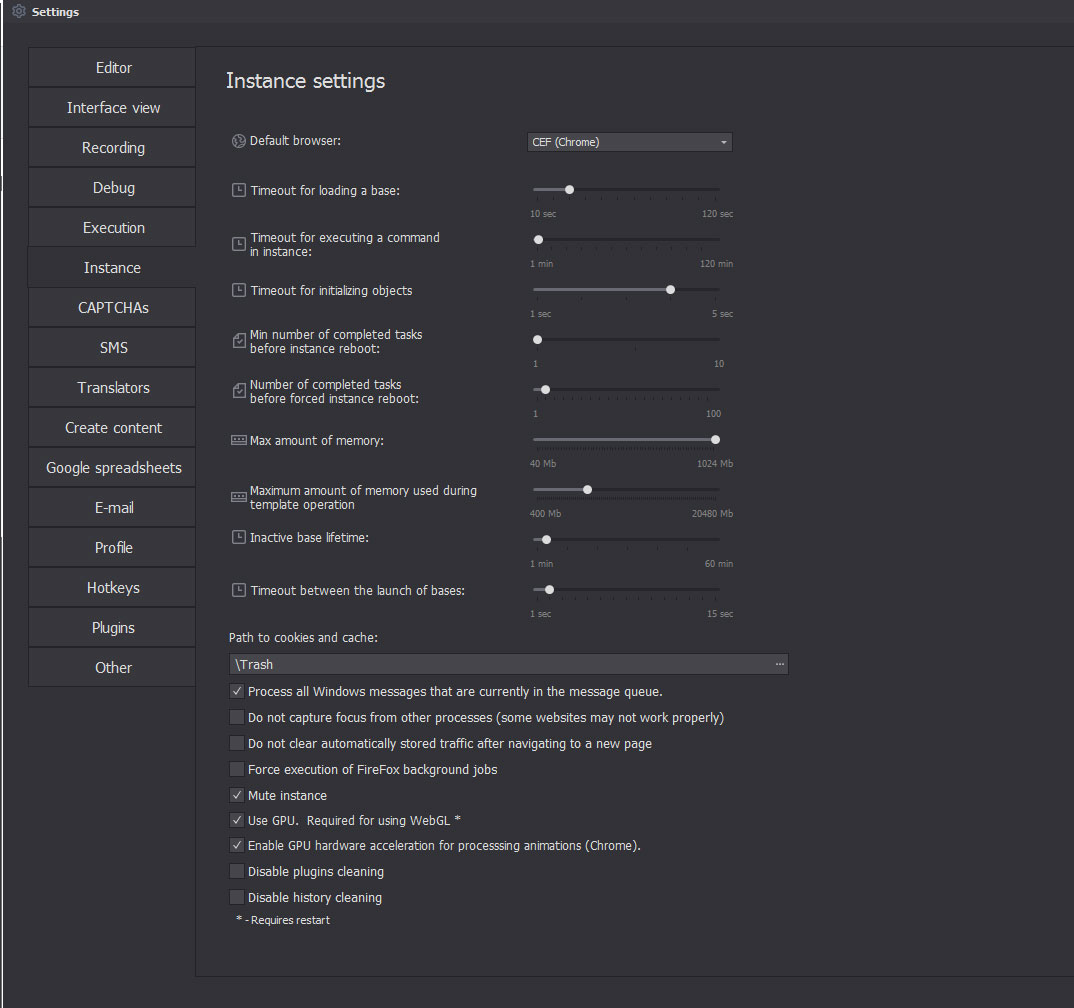1074x1008 pixels.
Task: Uncheck the Mute instance checkbox
Action: pos(237,795)
